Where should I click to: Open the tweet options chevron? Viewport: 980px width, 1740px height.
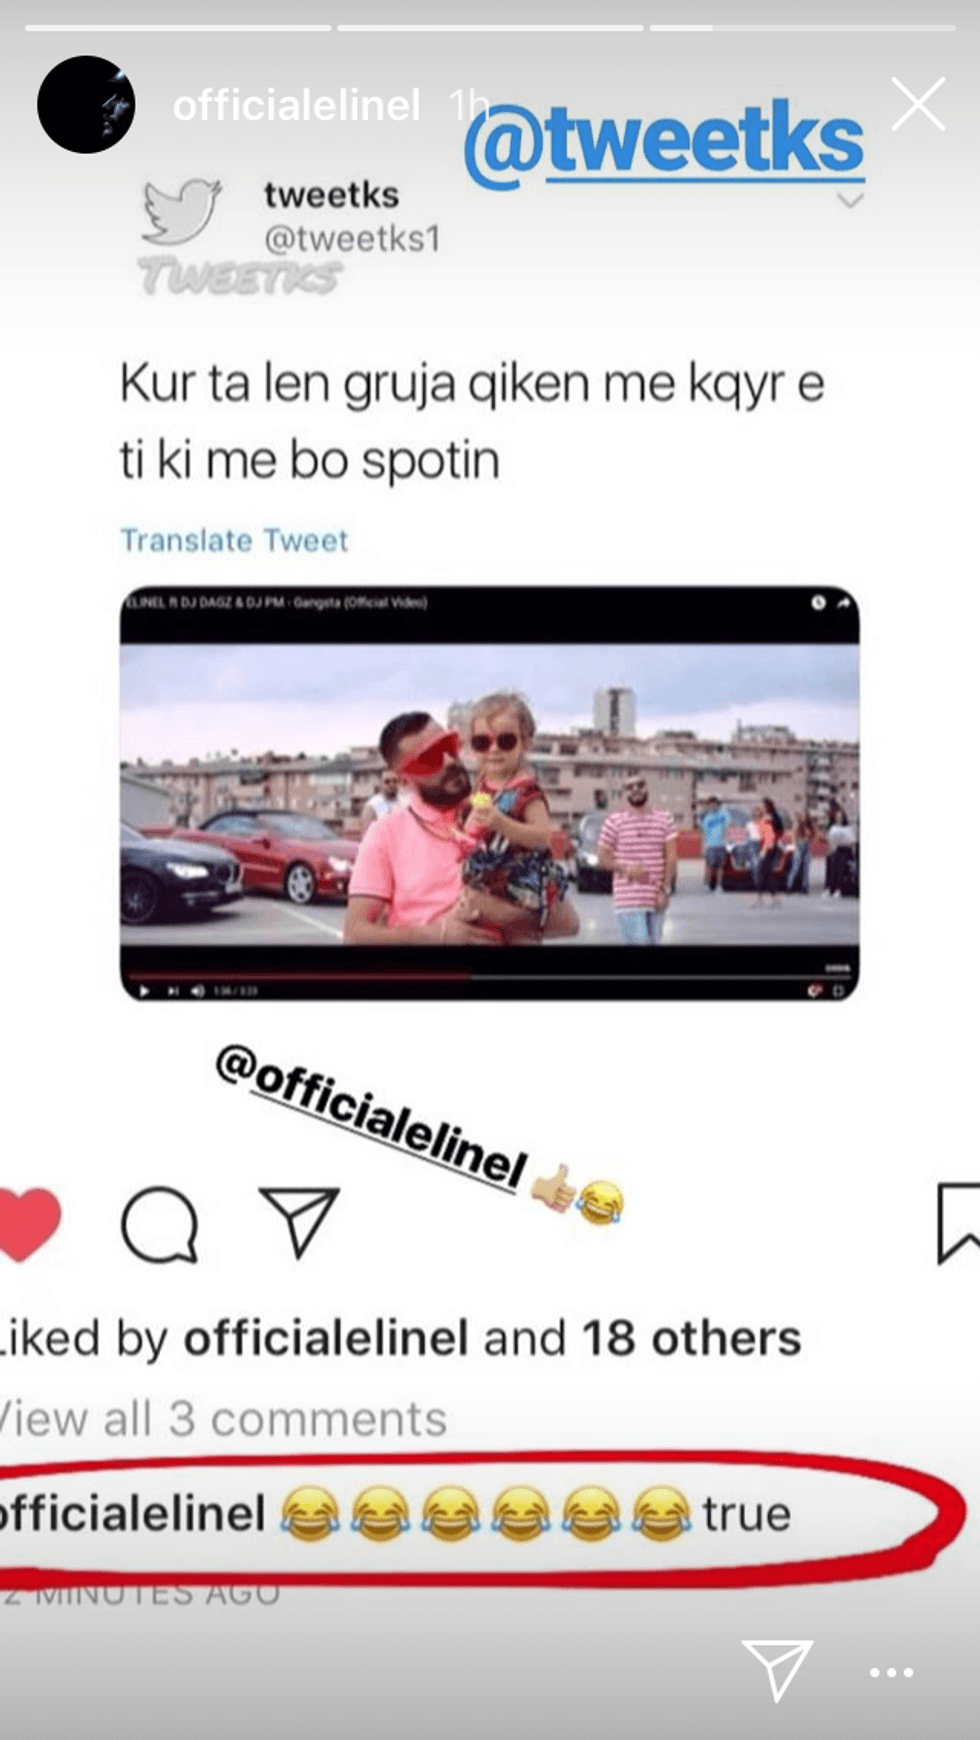point(850,201)
